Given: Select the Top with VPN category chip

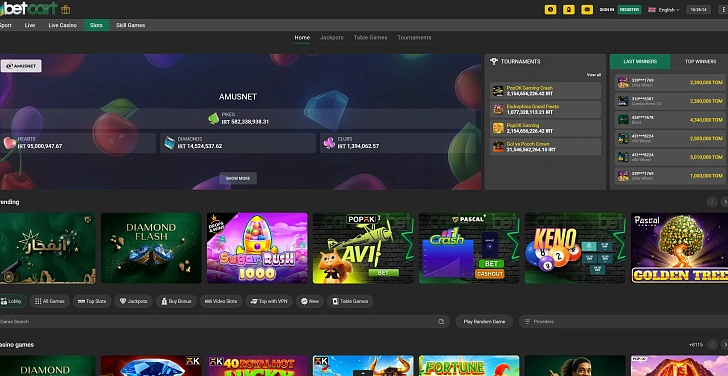Looking at the screenshot, I should tap(269, 301).
